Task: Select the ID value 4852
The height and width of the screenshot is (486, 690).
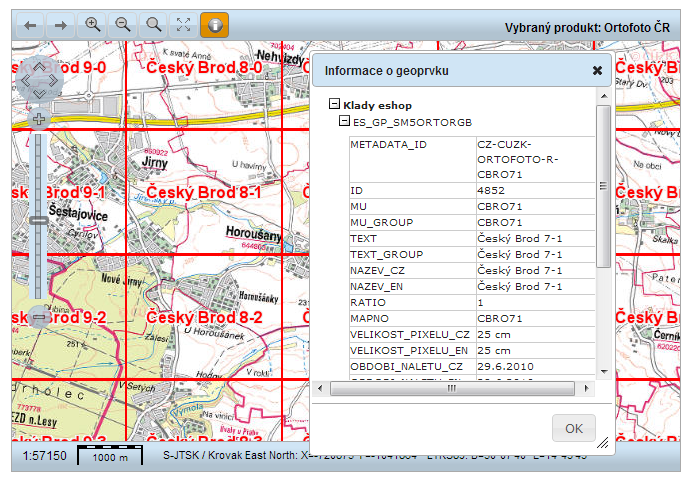Action: coord(491,191)
